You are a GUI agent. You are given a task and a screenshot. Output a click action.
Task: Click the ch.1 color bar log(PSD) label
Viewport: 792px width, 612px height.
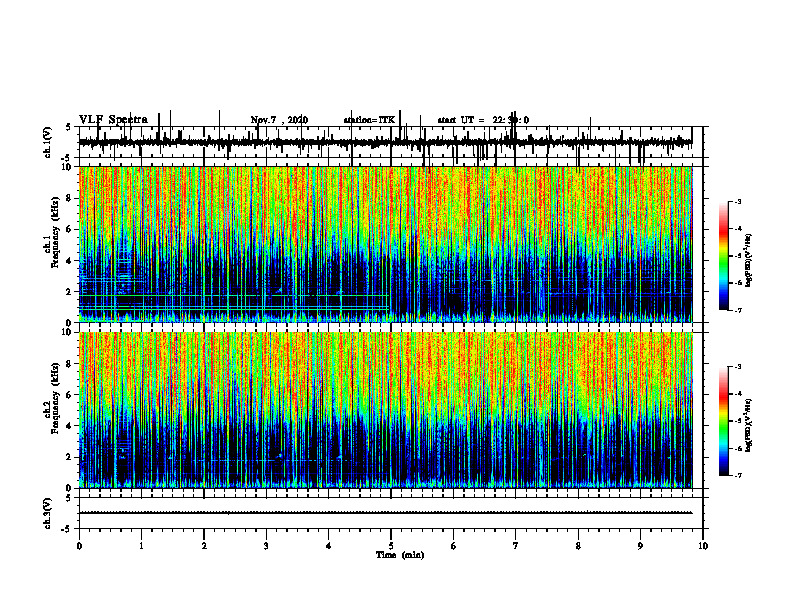pos(749,261)
